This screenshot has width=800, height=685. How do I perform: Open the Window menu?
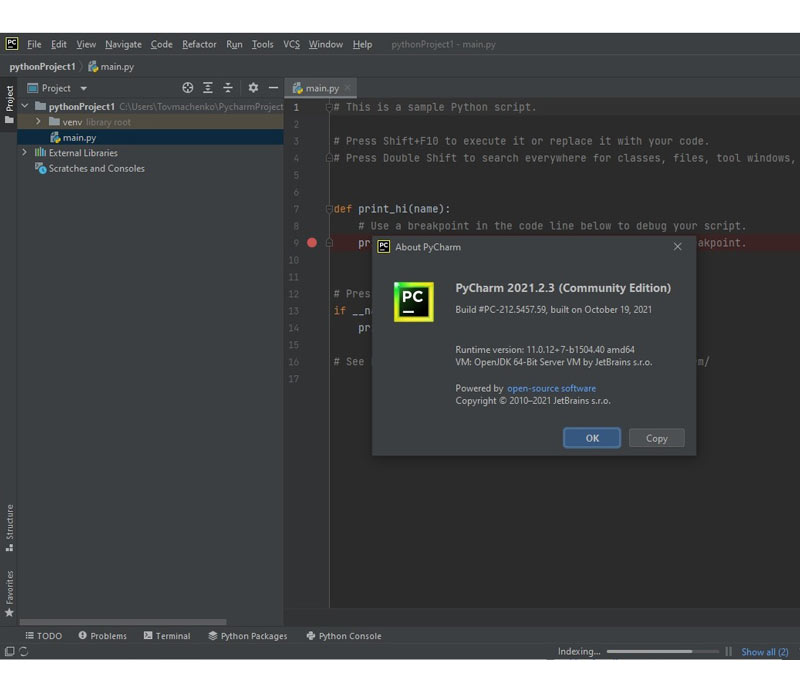pyautogui.click(x=326, y=44)
